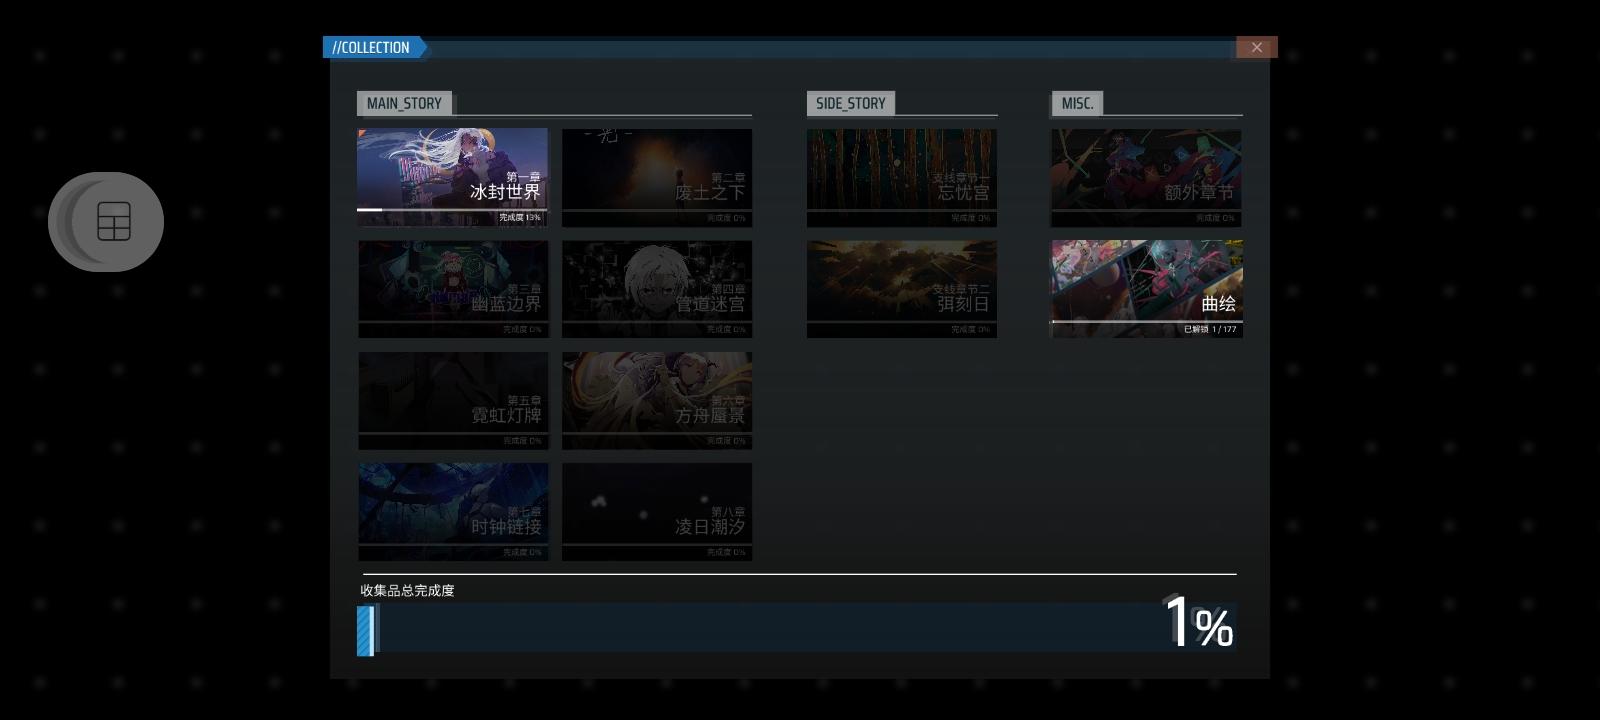Click the SIDE_STORY section header
The width and height of the screenshot is (1600, 720).
tap(851, 103)
